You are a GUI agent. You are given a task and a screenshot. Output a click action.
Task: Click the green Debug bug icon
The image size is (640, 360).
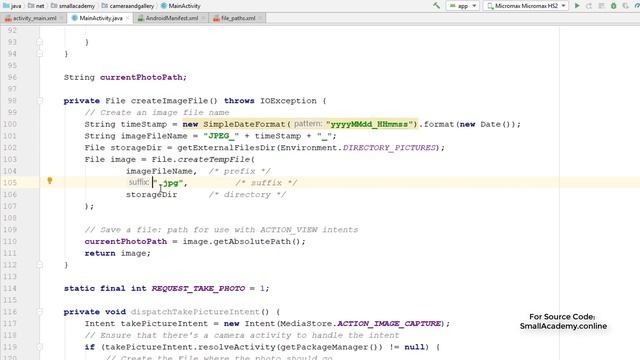(613, 6)
